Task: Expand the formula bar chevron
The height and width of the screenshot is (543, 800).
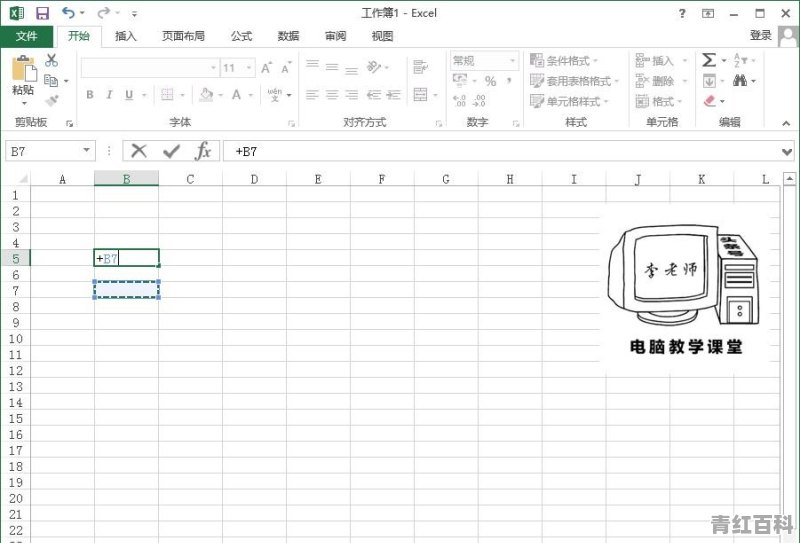Action: tap(787, 152)
